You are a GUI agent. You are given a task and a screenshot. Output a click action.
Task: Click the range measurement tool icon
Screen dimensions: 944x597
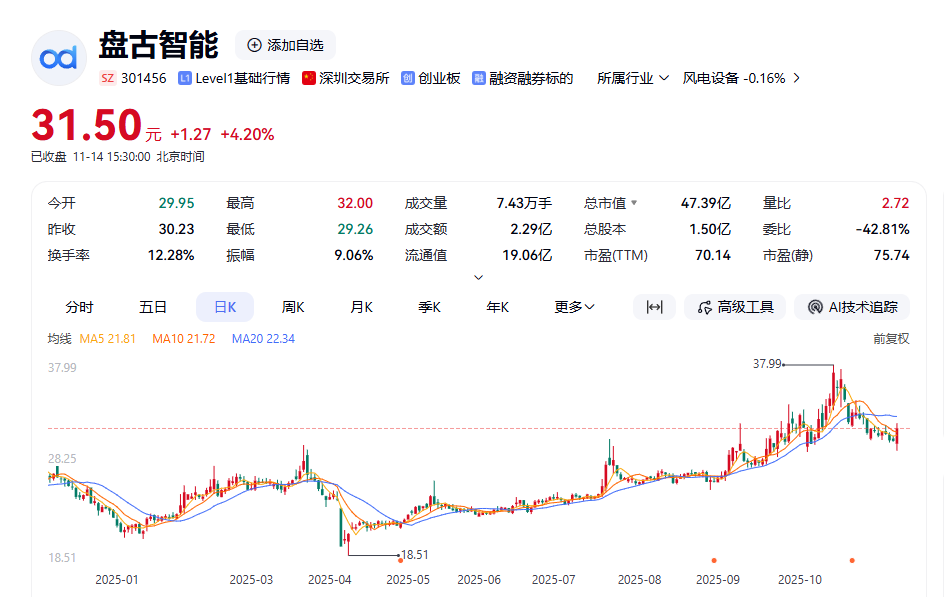click(654, 307)
